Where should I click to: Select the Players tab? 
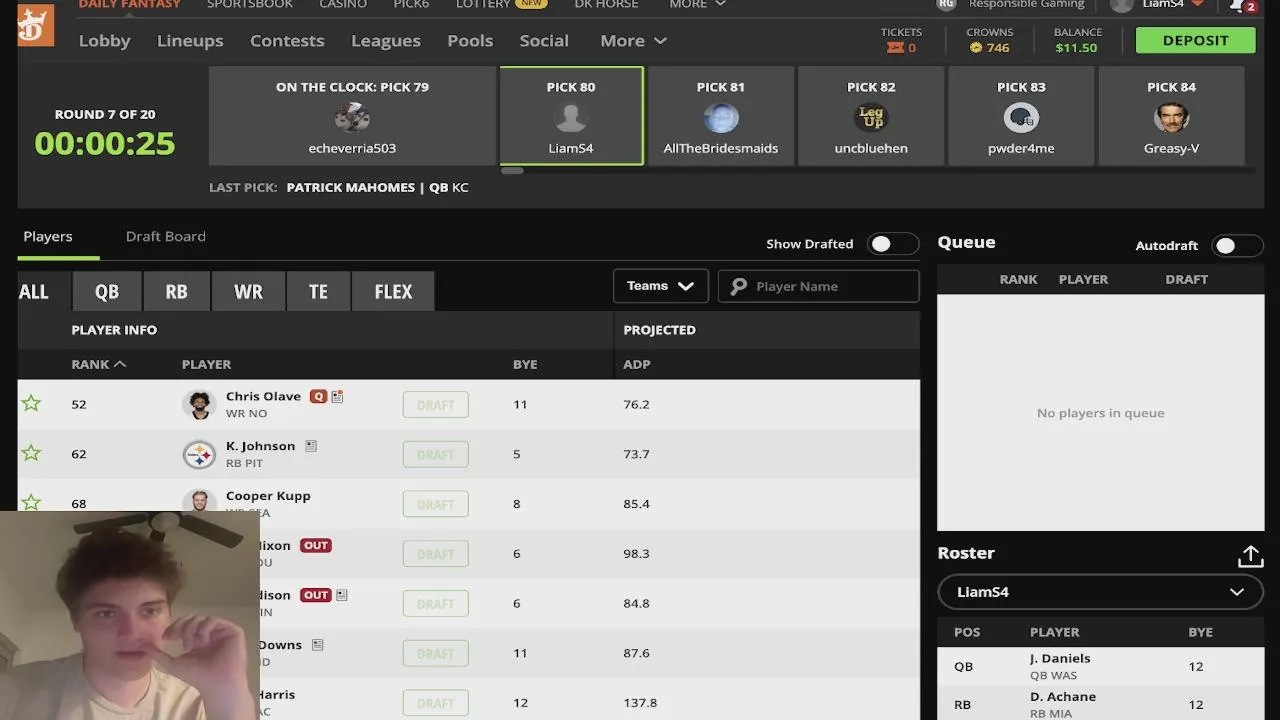pyautogui.click(x=48, y=237)
